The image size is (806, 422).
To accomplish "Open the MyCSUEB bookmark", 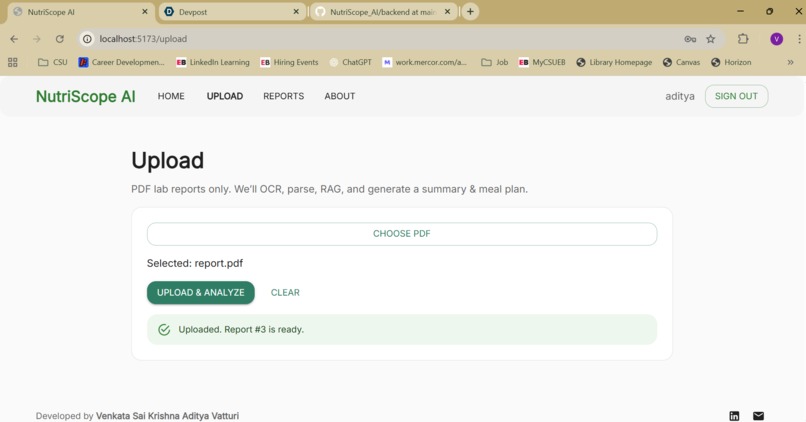I will pos(542,62).
